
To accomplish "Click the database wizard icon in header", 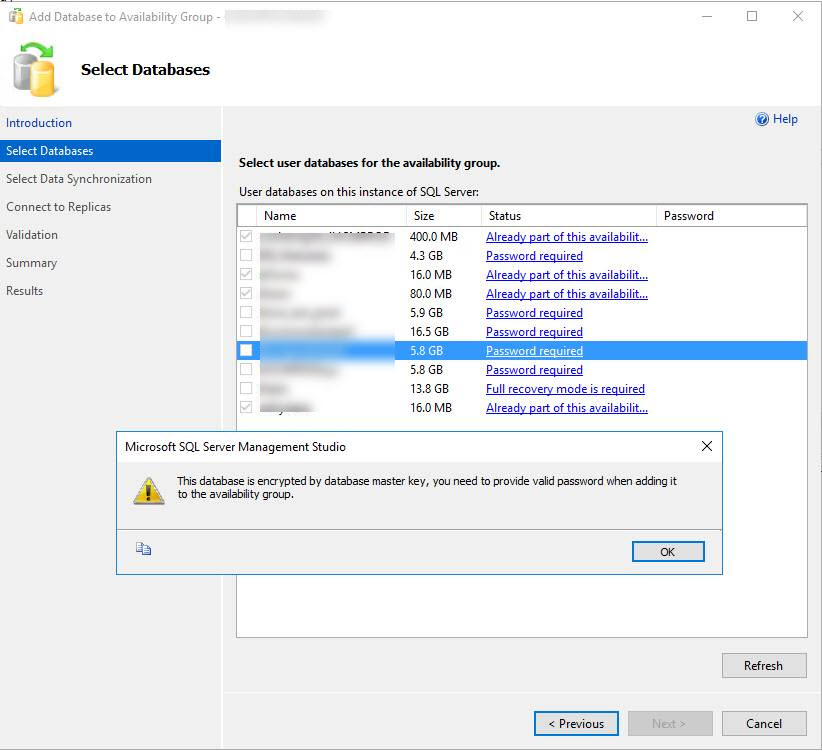I will (36, 70).
